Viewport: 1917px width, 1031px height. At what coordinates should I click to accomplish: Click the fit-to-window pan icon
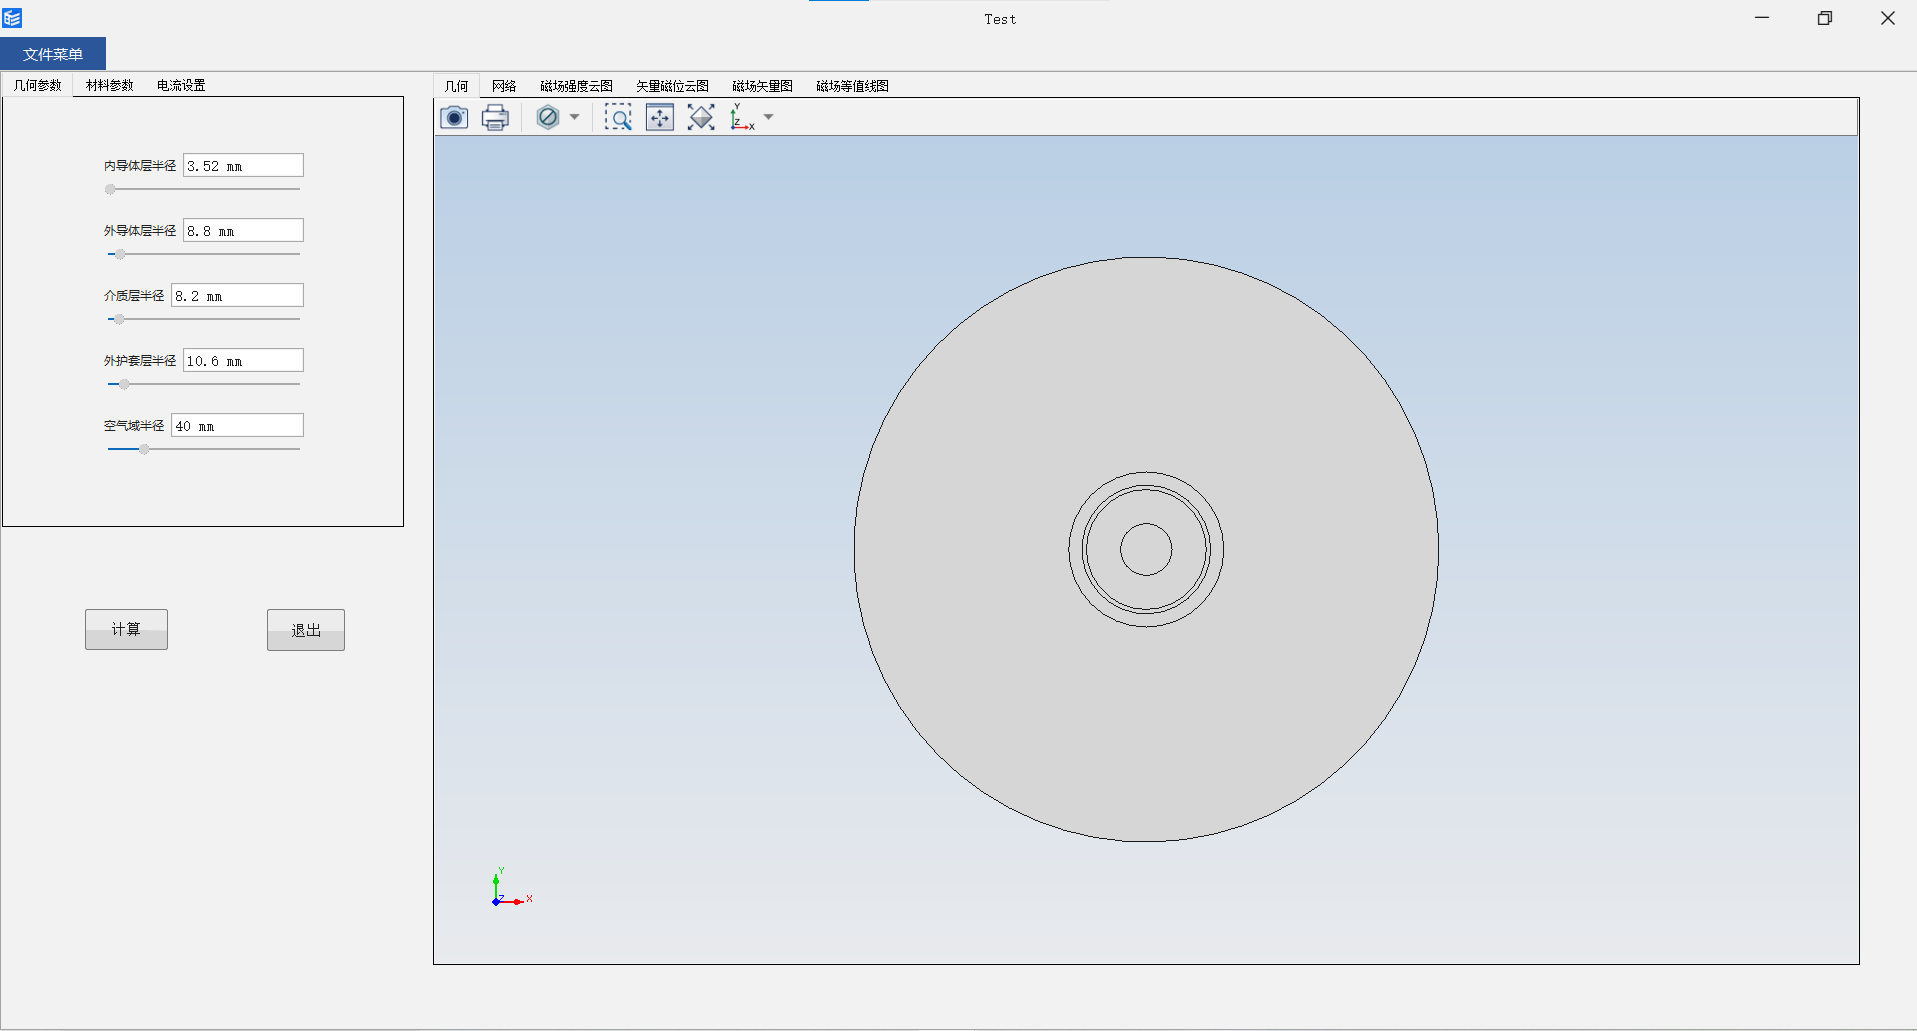[x=660, y=118]
